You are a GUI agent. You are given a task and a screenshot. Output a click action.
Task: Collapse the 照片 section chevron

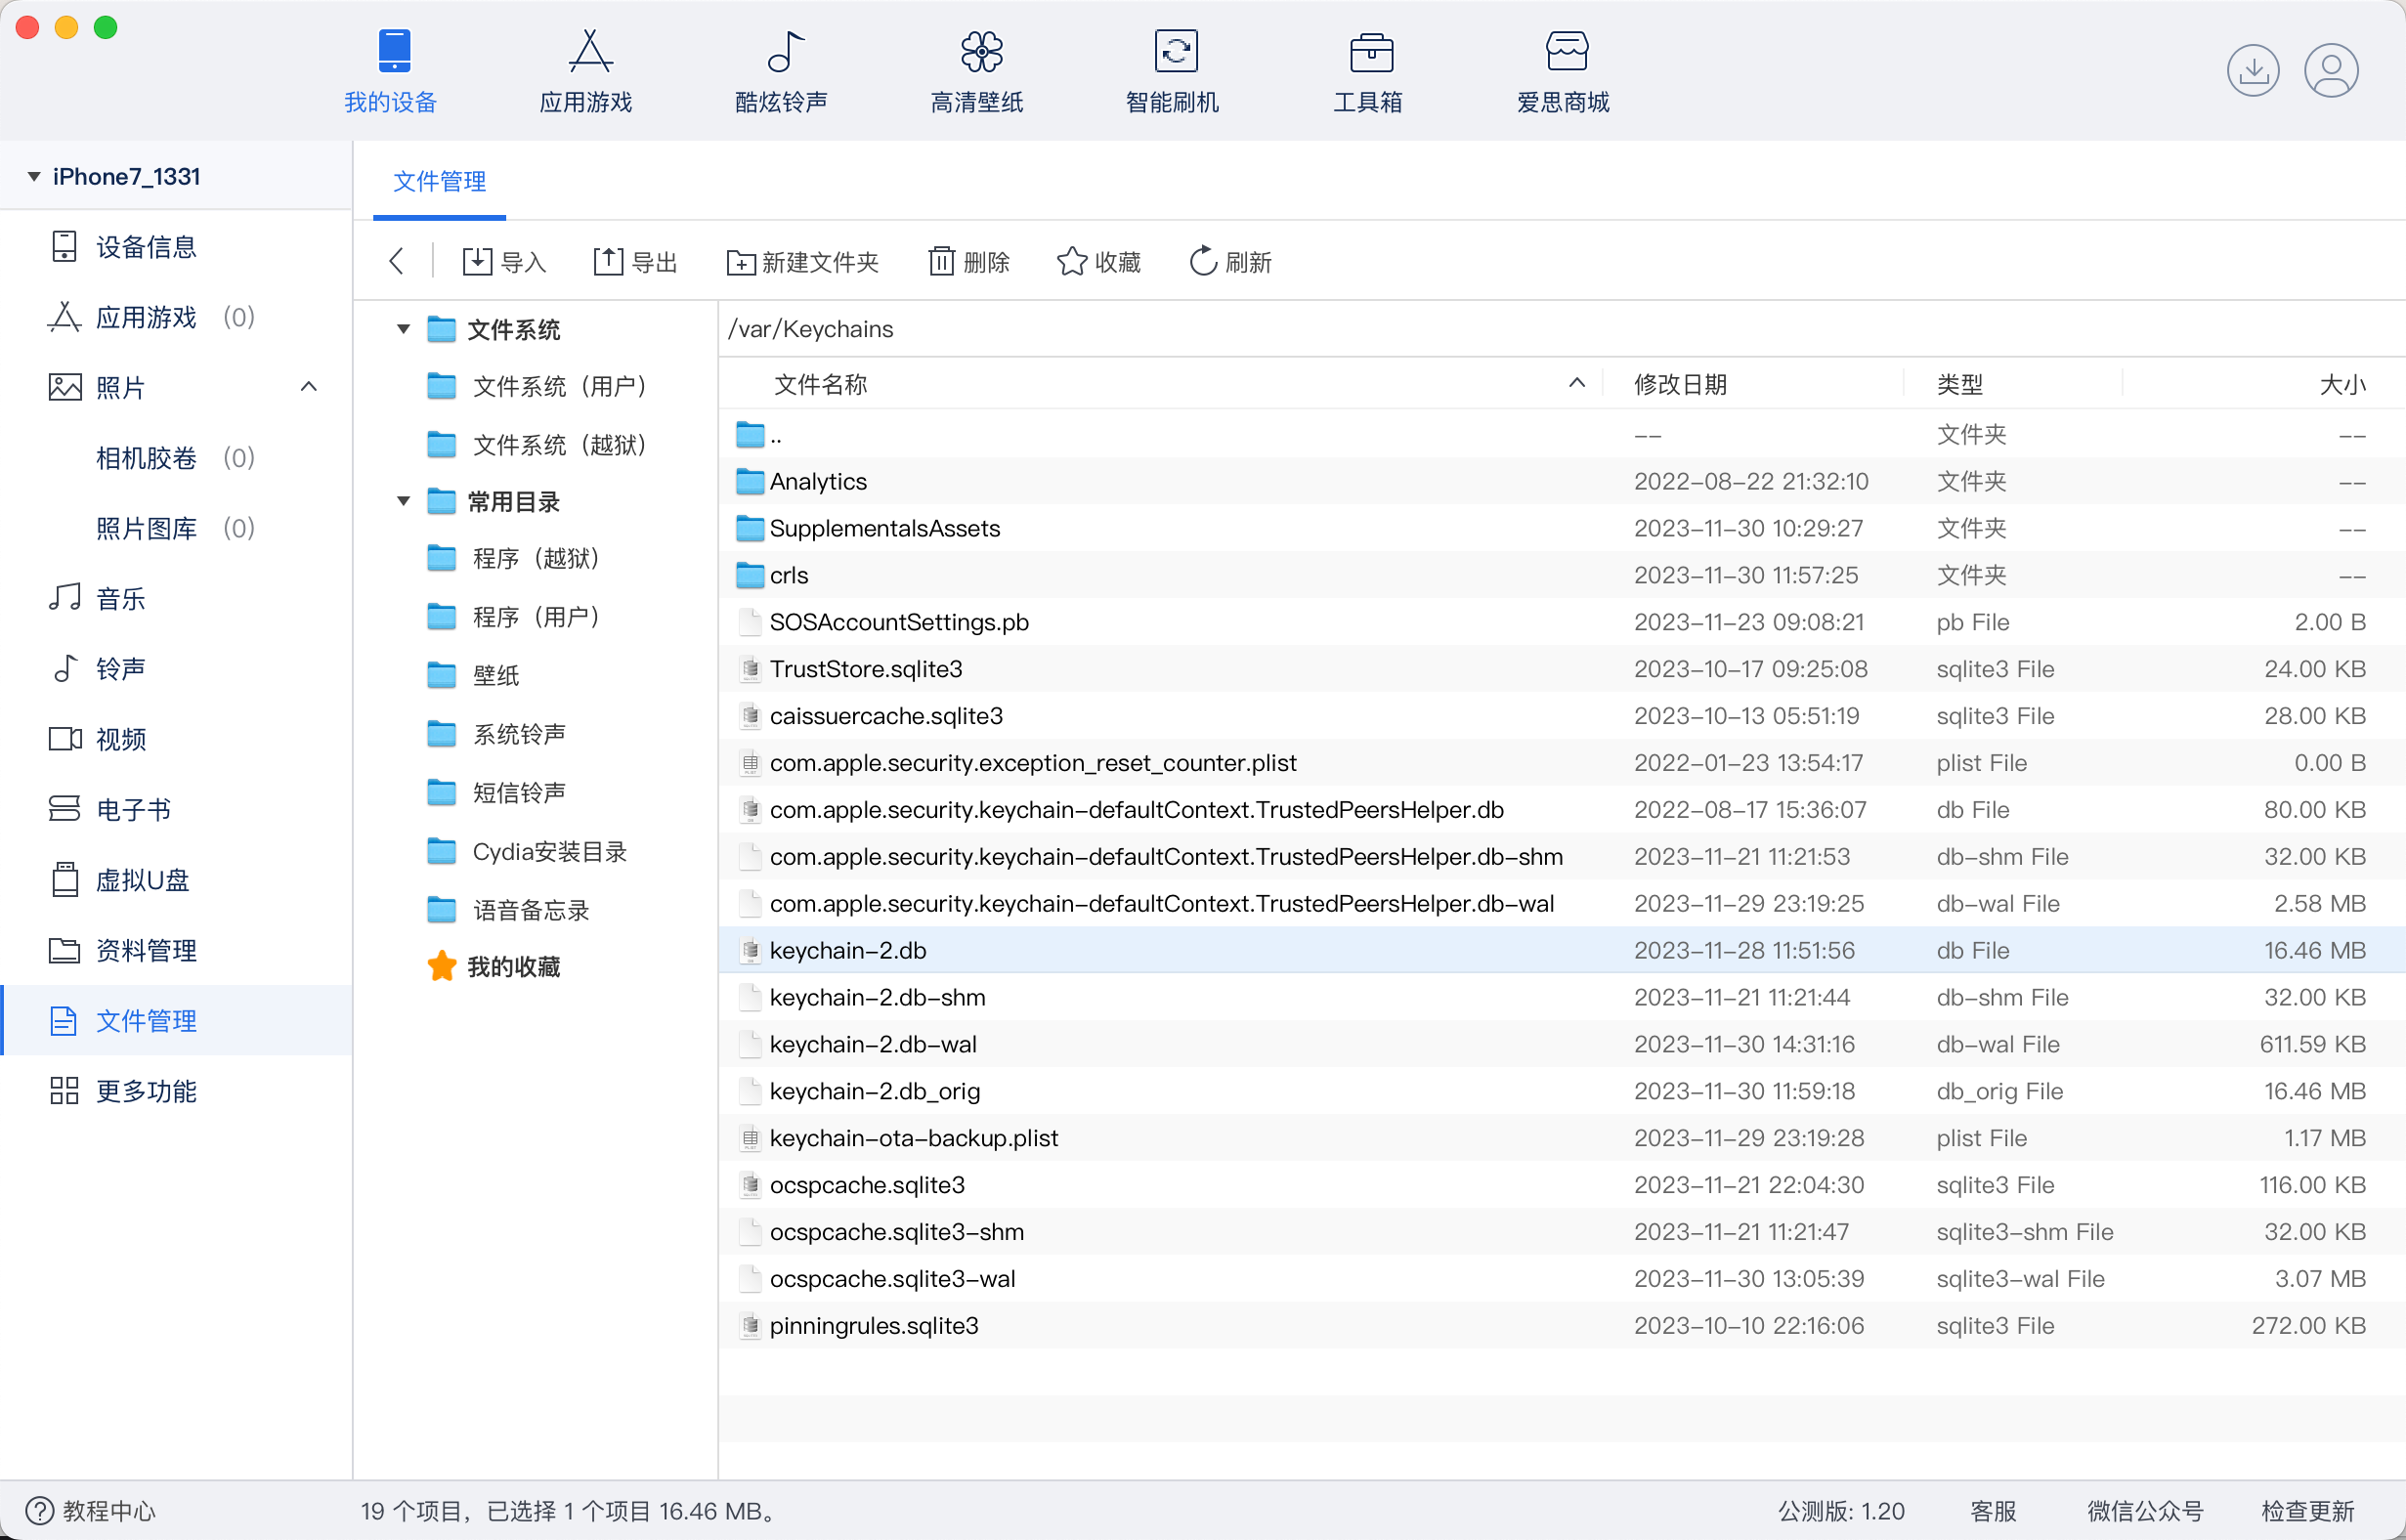tap(309, 387)
